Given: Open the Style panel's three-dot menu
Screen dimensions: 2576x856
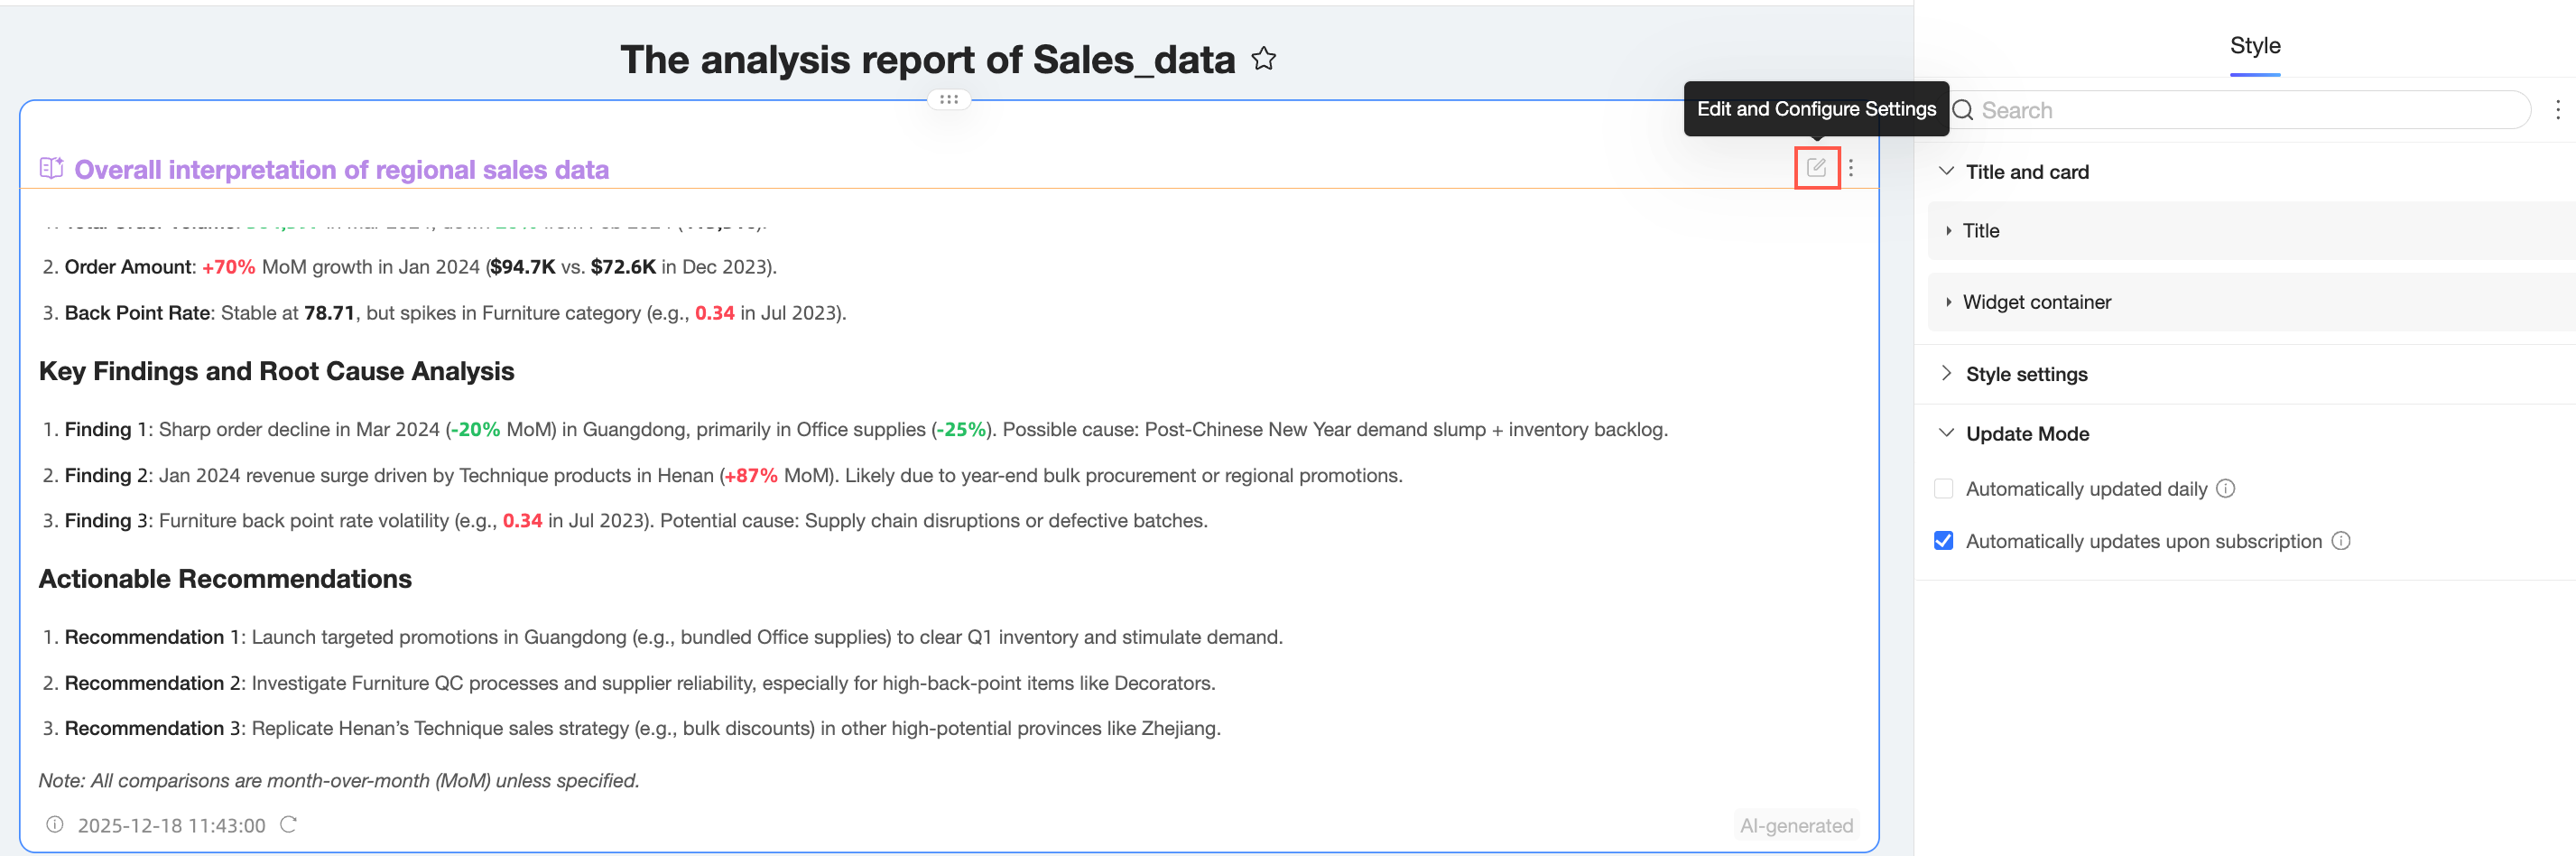Looking at the screenshot, I should (x=2557, y=110).
